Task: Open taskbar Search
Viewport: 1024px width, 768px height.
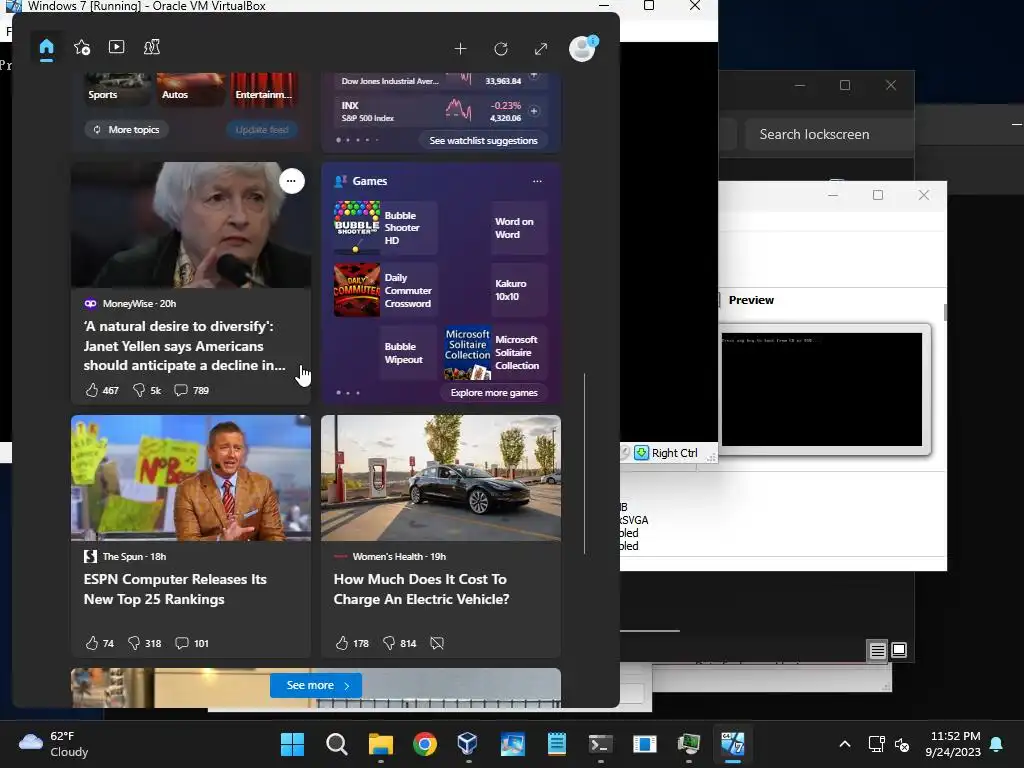Action: point(336,744)
